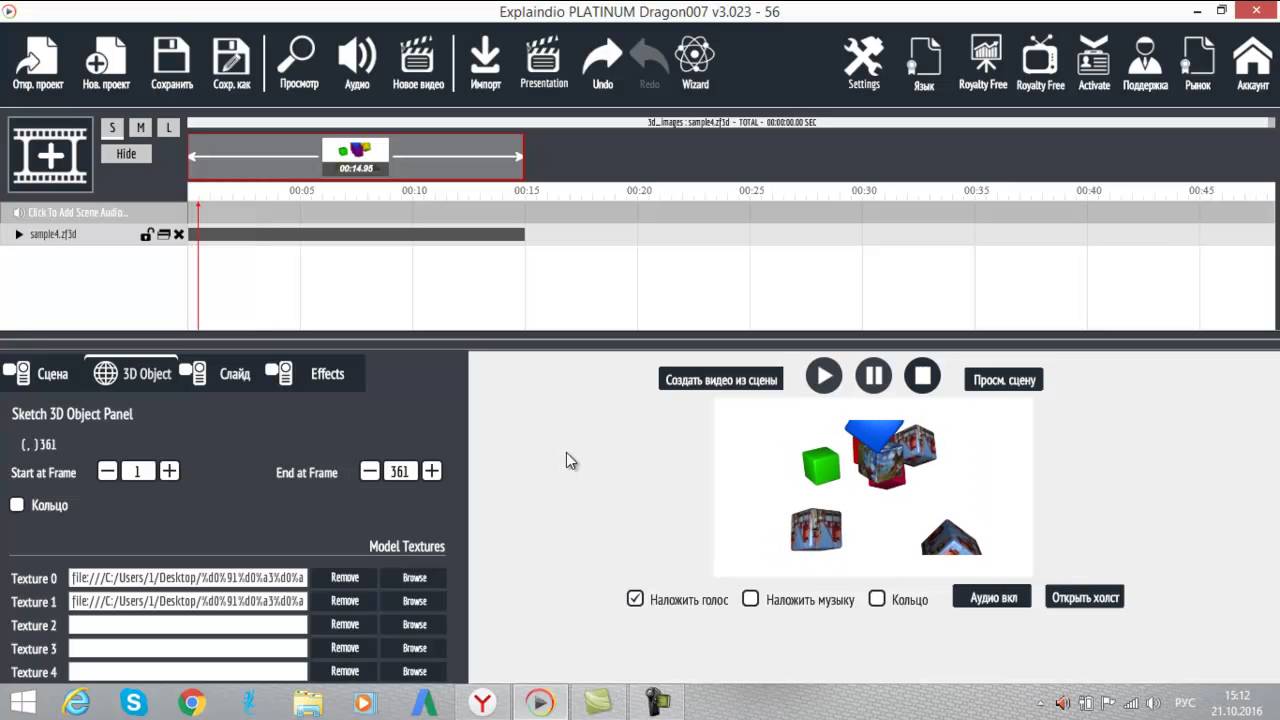Launch the Wizard atom icon
The image size is (1280, 720).
pos(695,63)
